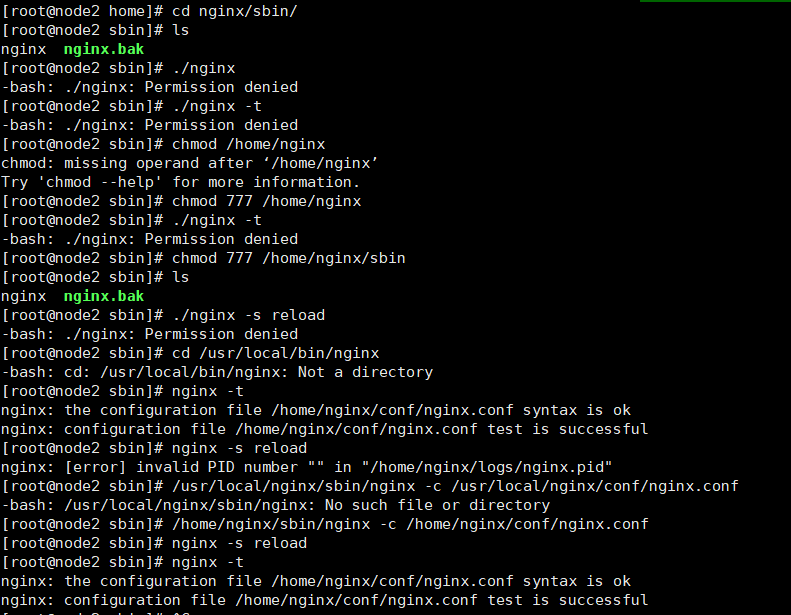The height and width of the screenshot is (615, 791).
Task: Click the 'invalid PID number' error line
Action: pyautogui.click(x=306, y=467)
